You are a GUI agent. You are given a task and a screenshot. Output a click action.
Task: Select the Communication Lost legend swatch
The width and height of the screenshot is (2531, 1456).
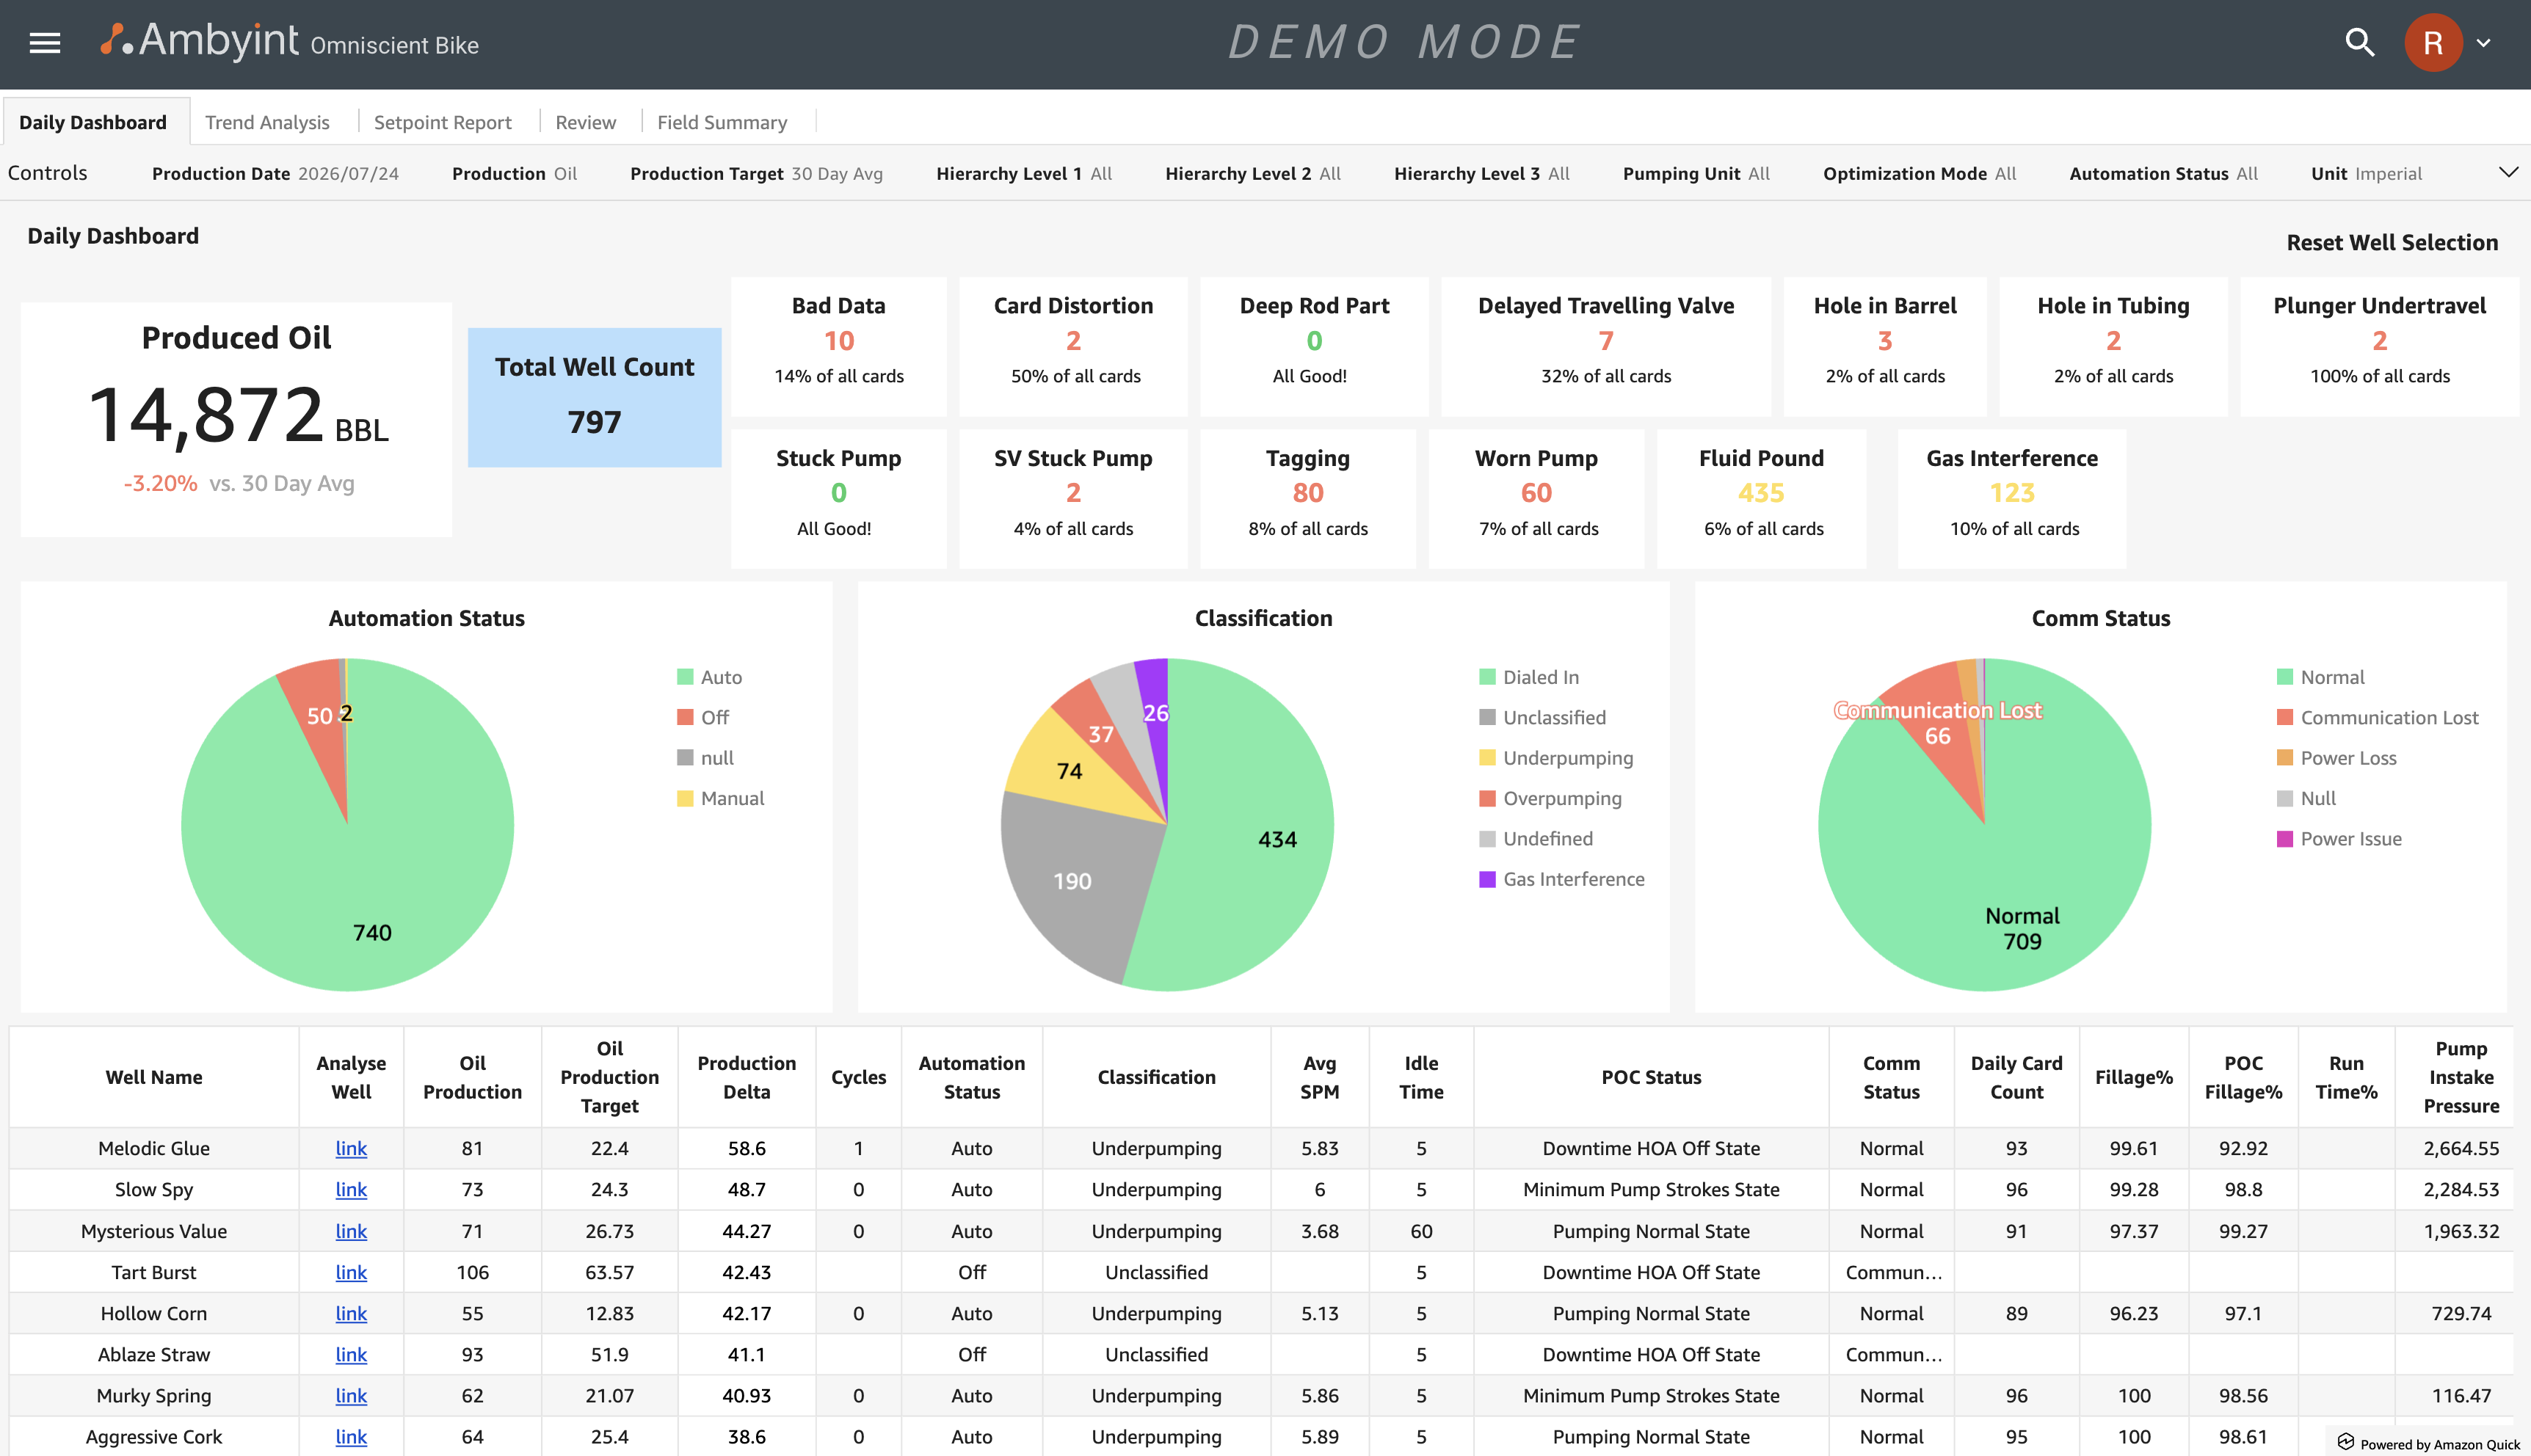[2285, 717]
